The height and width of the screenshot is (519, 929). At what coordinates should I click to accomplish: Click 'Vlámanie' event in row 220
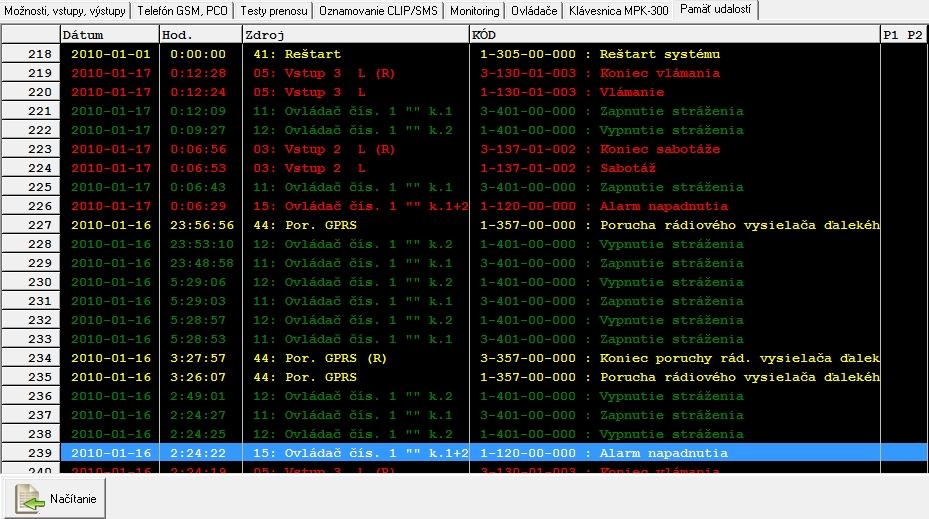pyautogui.click(x=632, y=92)
